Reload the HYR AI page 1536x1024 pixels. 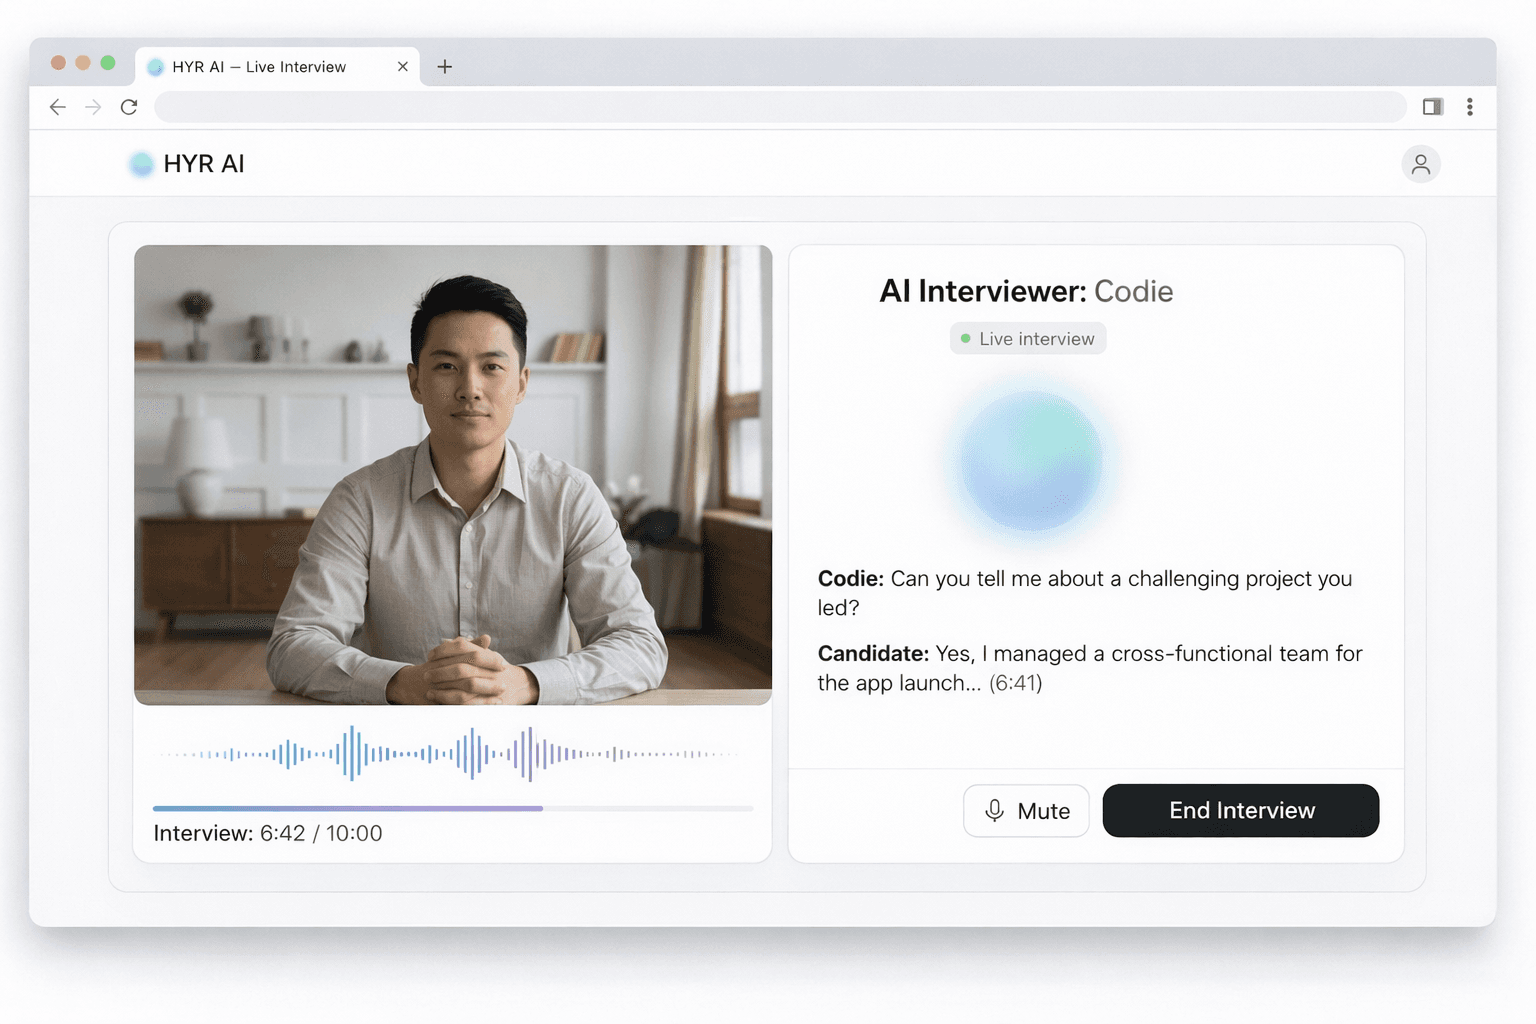[x=129, y=107]
